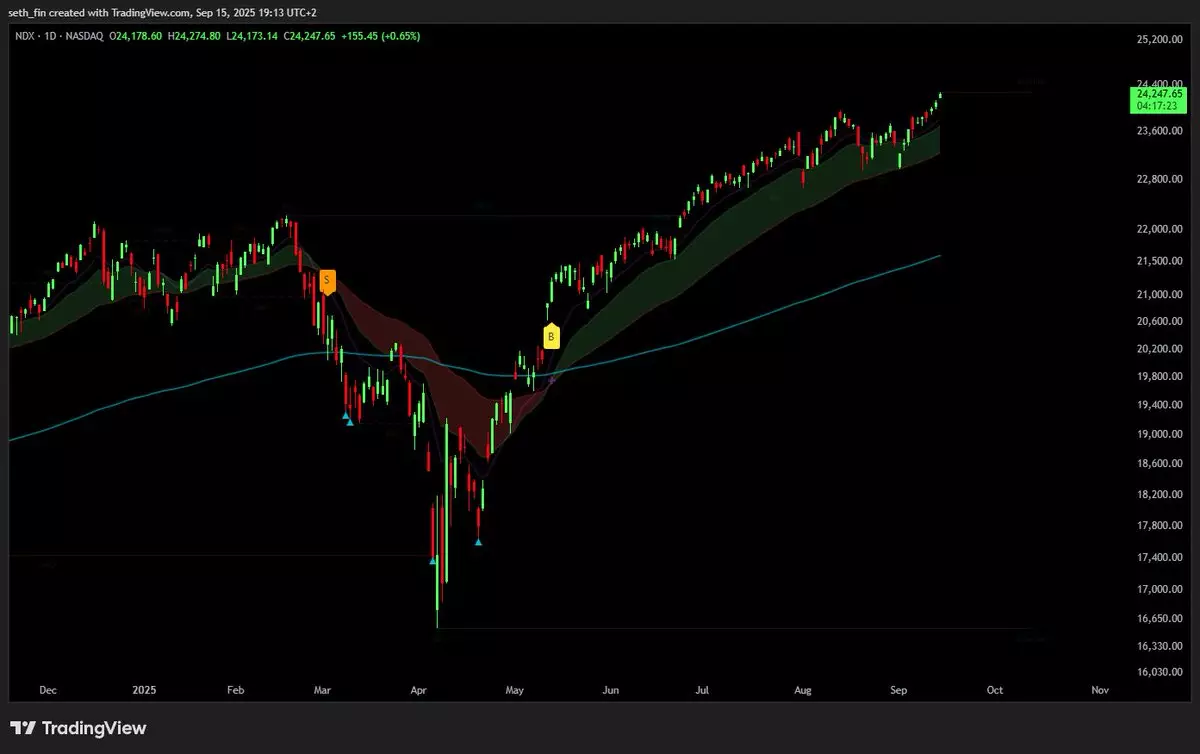Select the horizontal line at the April low
1200x754 pixels.
[700, 629]
